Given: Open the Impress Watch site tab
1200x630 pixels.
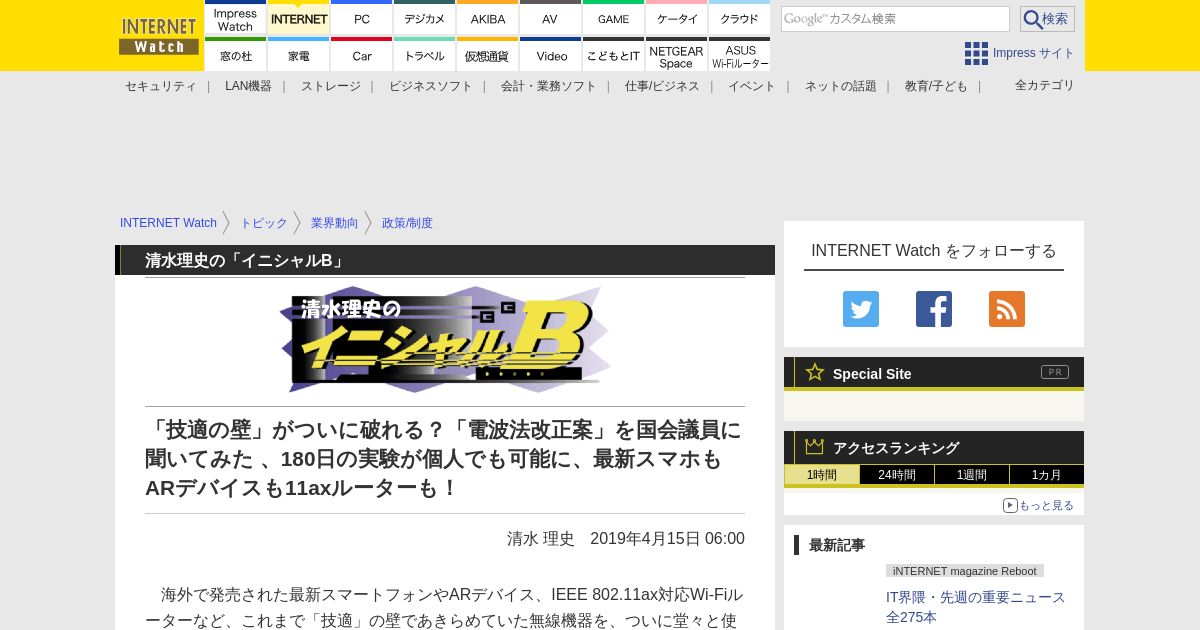Looking at the screenshot, I should 236,18.
